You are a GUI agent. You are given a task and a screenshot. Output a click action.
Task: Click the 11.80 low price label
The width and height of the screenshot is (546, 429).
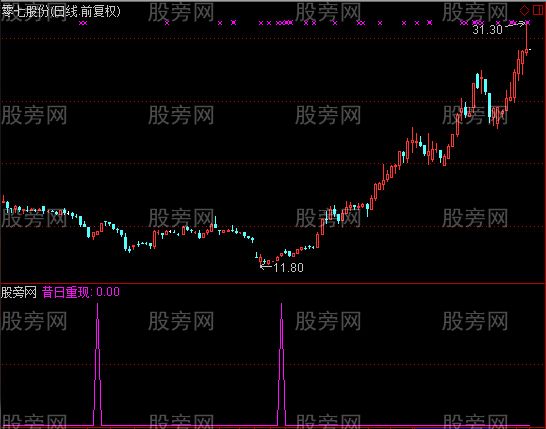tap(288, 268)
